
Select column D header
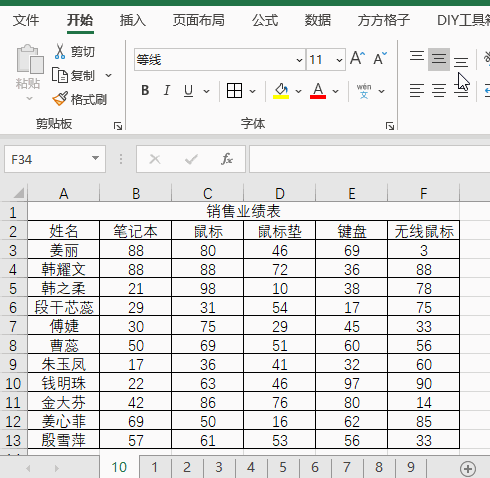point(280,193)
